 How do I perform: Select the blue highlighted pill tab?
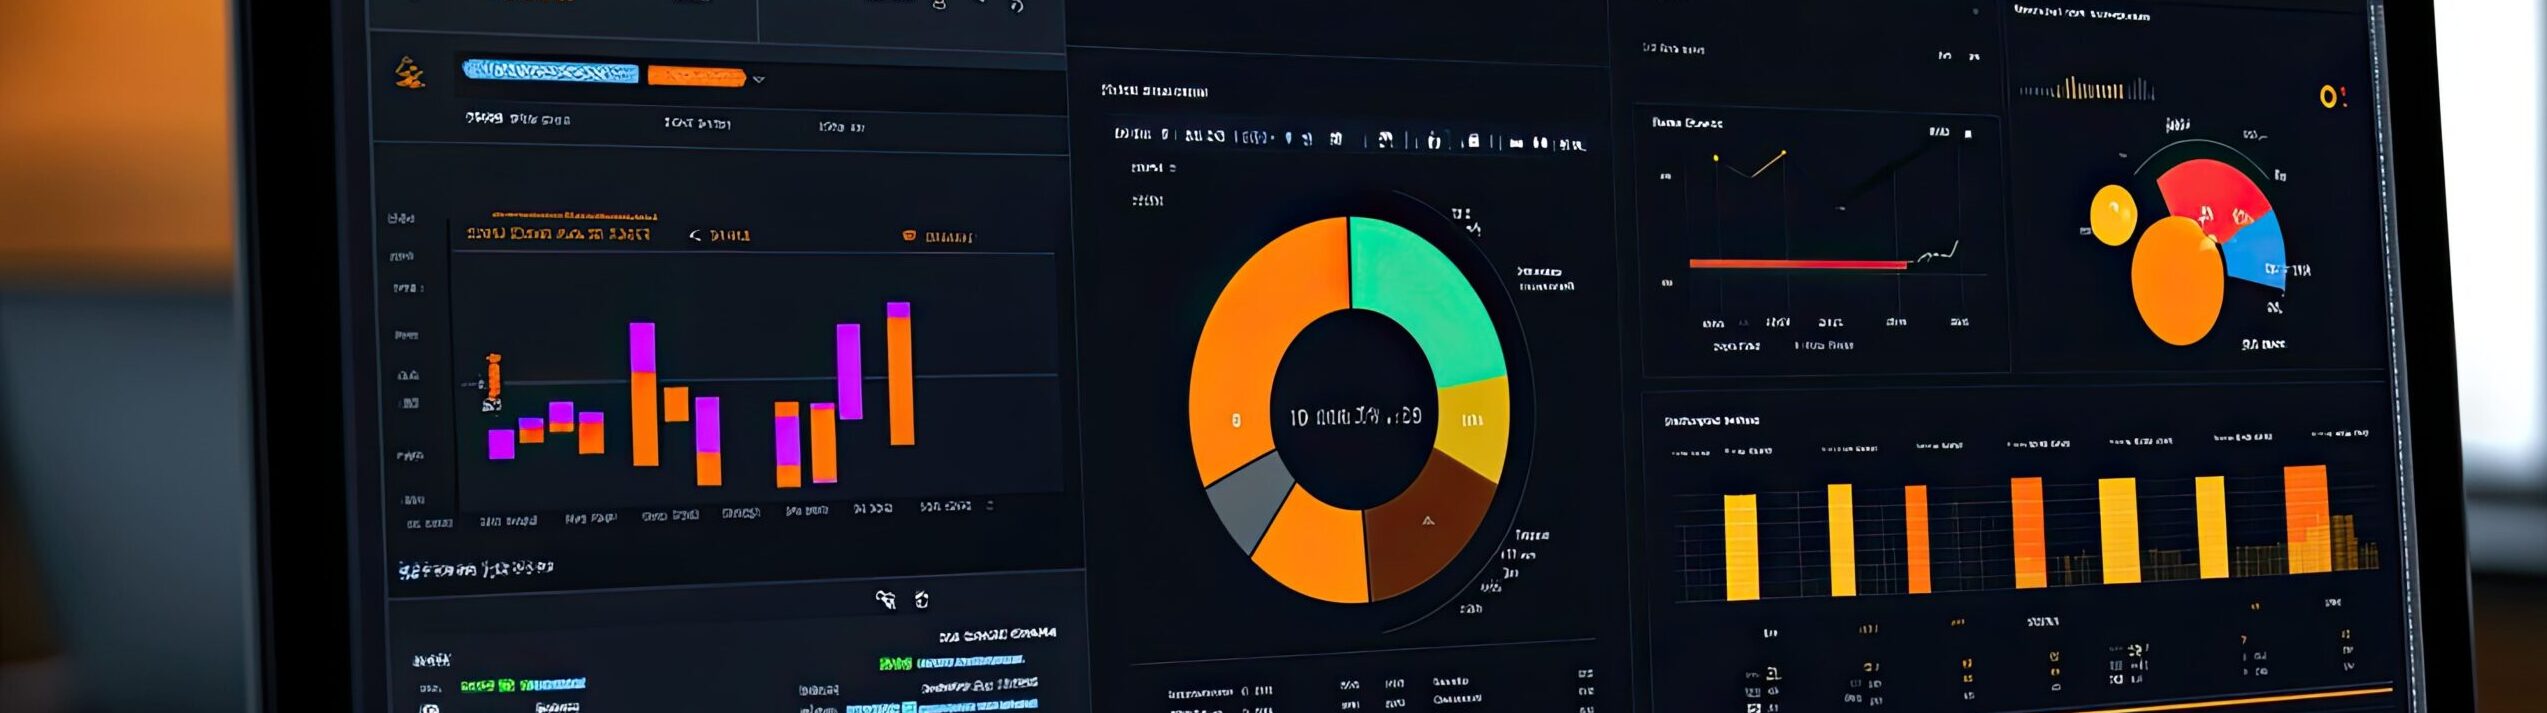pyautogui.click(x=550, y=71)
